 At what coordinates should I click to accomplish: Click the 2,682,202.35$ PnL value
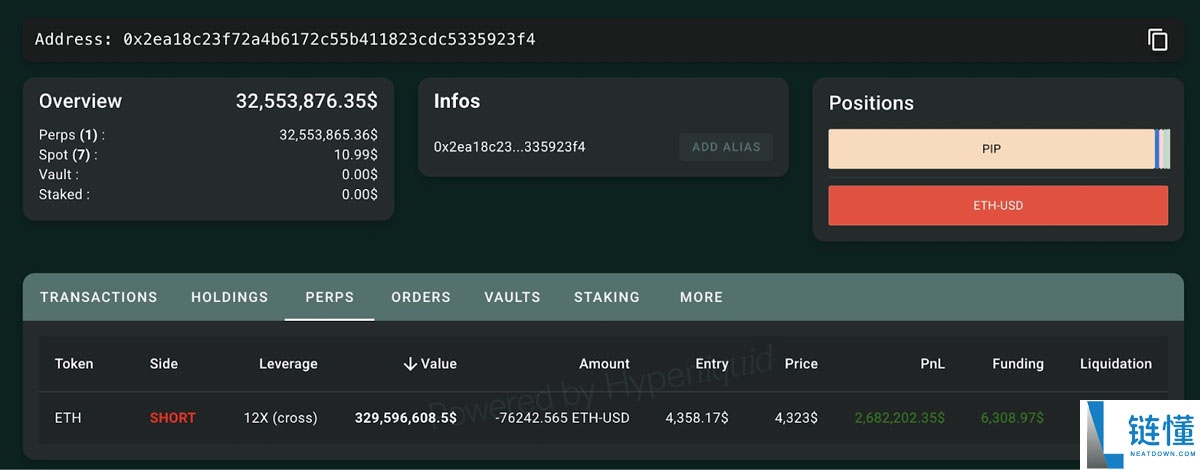click(900, 418)
